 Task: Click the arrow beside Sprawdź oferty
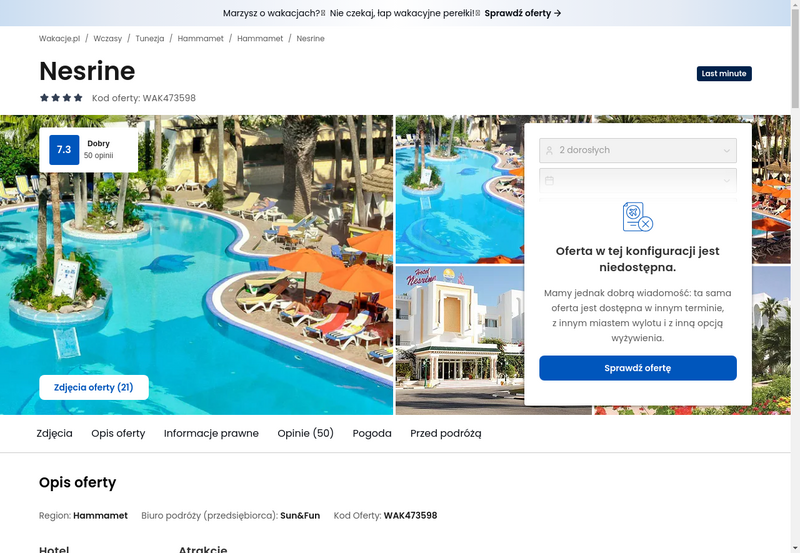558,13
